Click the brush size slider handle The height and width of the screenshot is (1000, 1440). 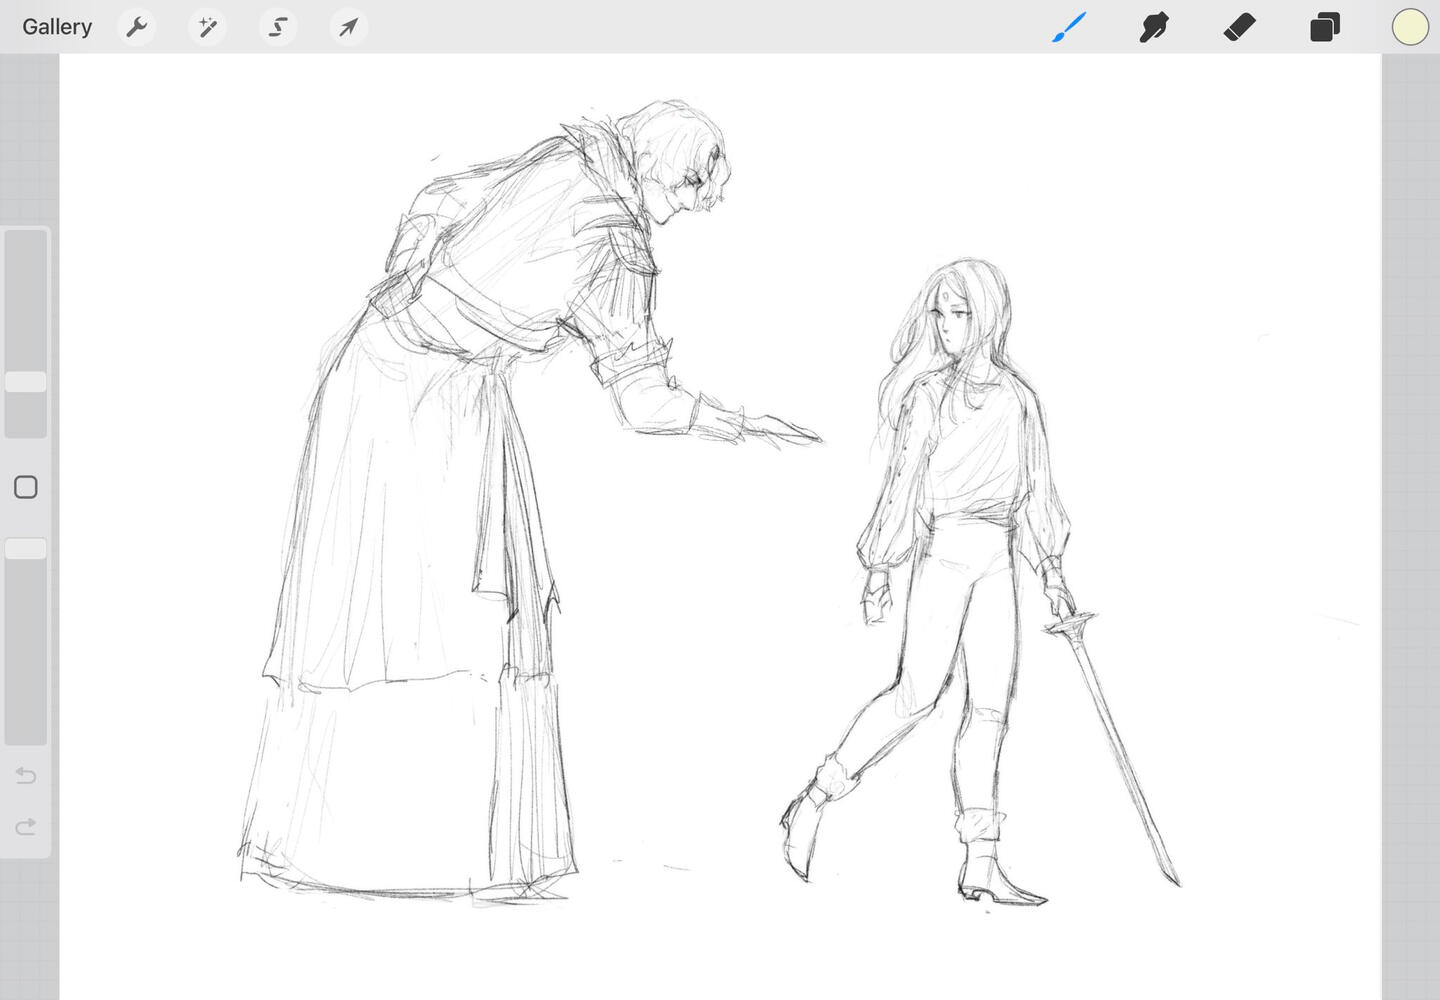tap(26, 382)
